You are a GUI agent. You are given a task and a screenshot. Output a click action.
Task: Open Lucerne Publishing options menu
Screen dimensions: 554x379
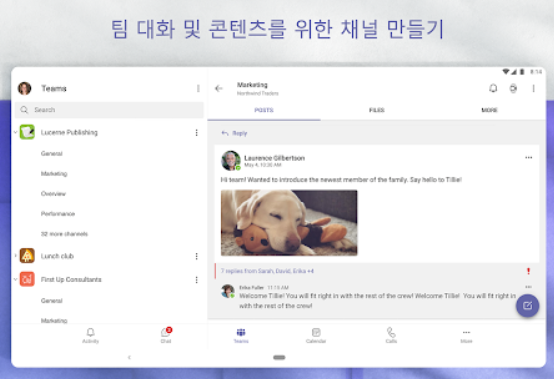pos(196,133)
